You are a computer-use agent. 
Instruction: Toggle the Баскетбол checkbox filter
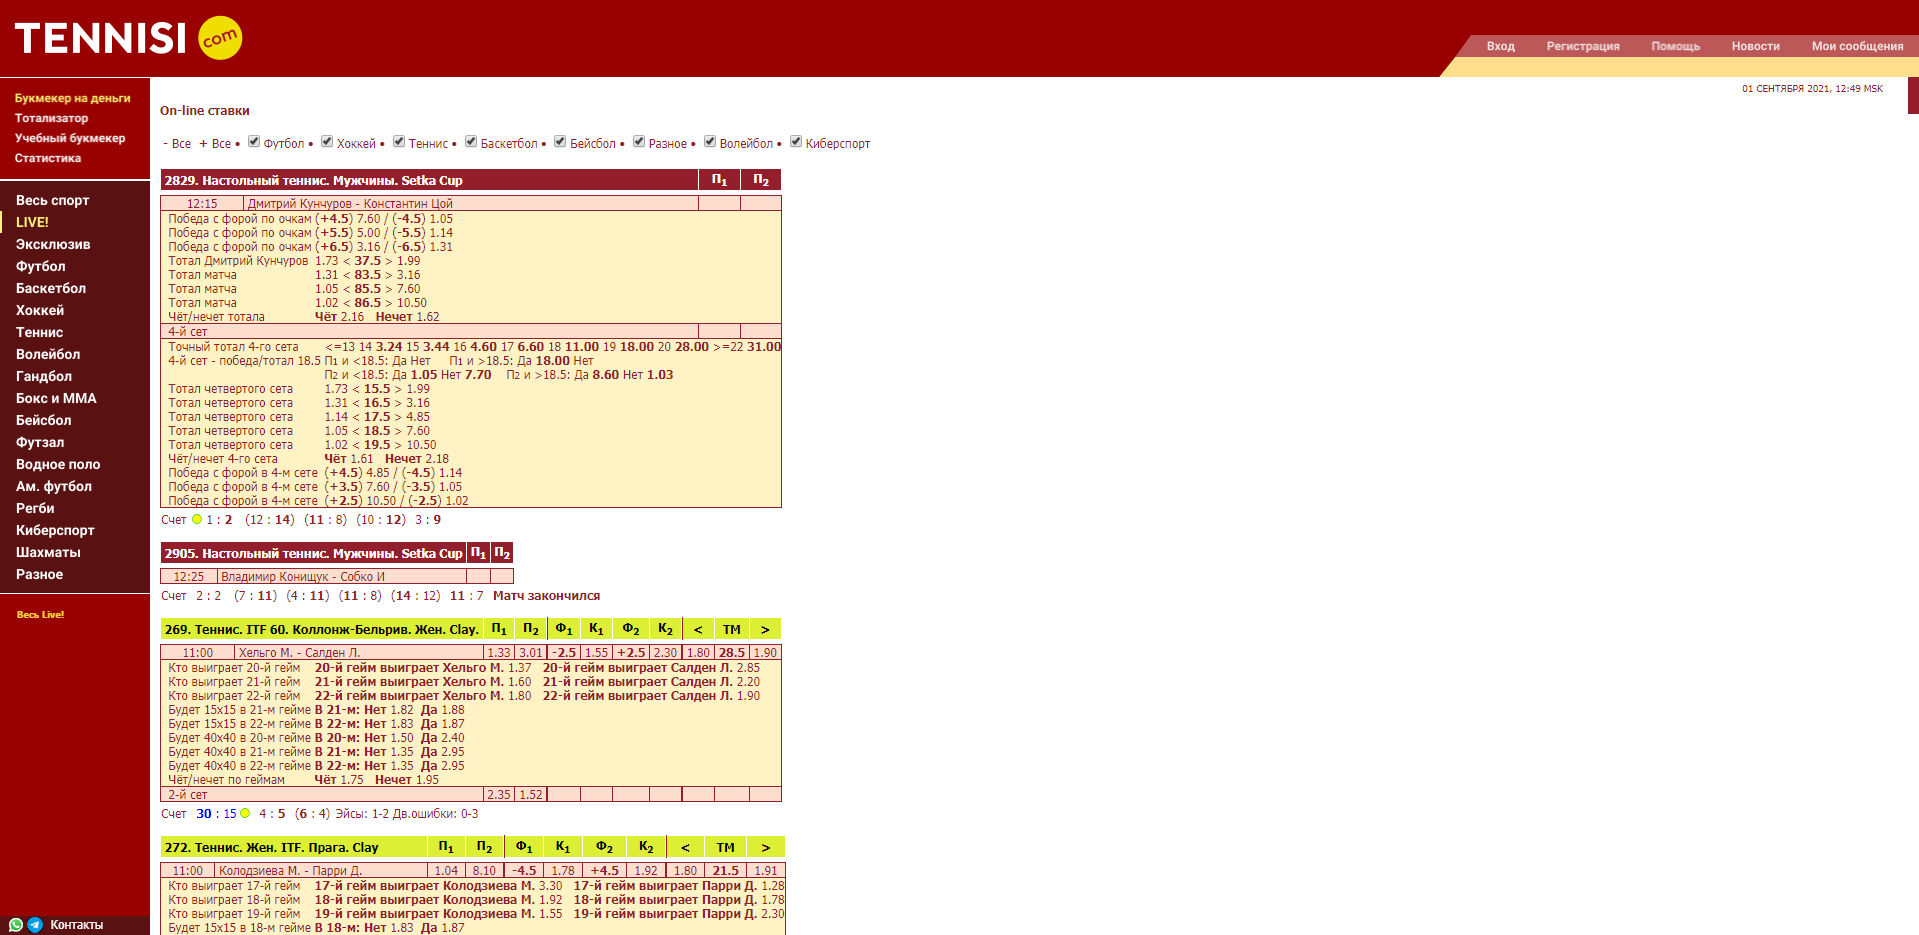(x=471, y=142)
